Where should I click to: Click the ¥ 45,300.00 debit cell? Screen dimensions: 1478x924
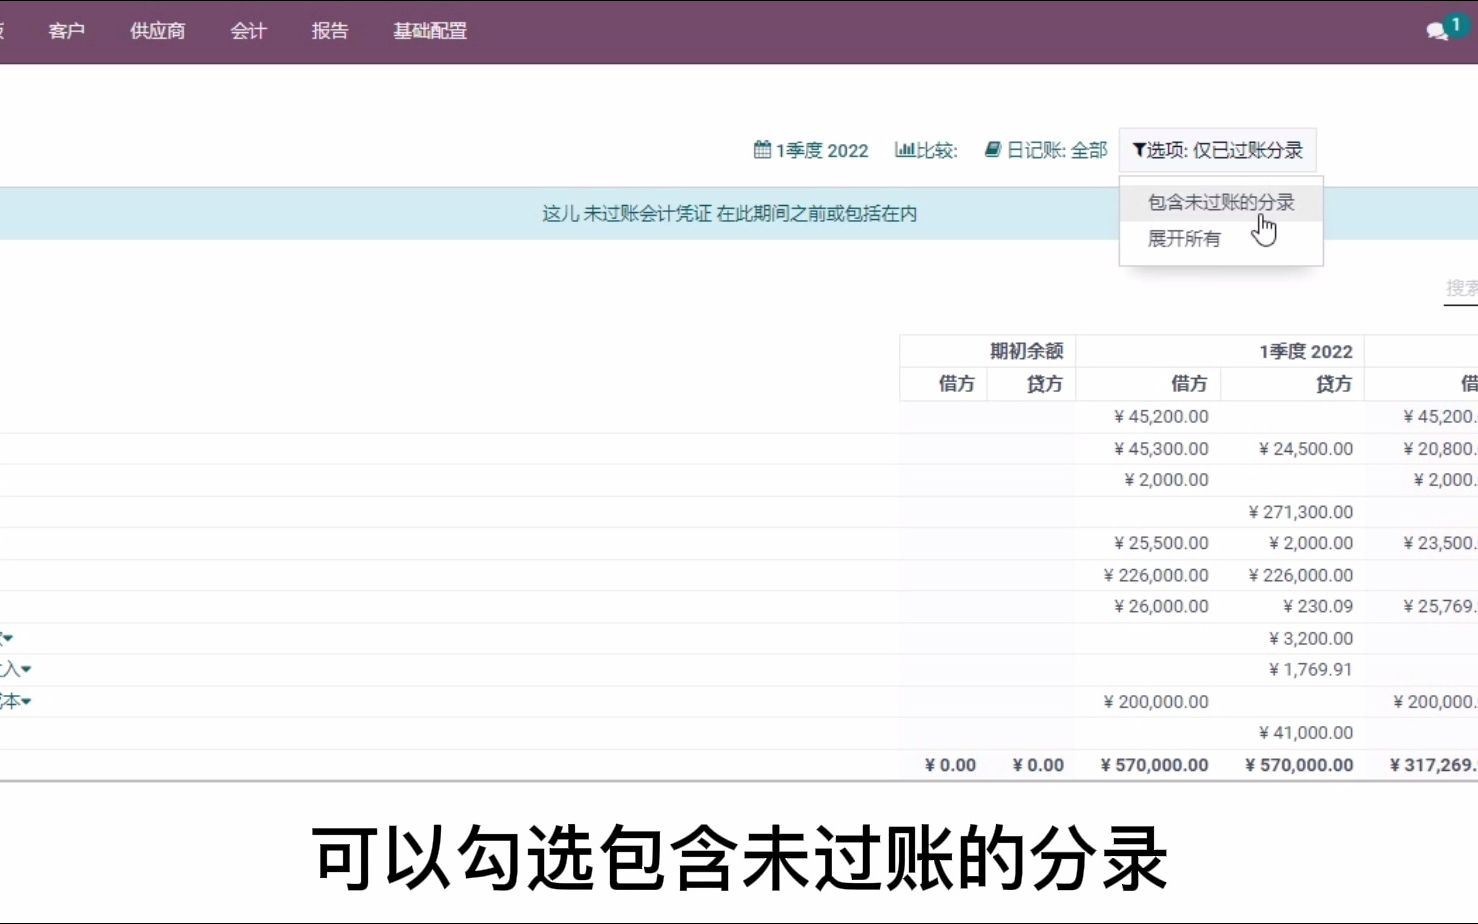1161,449
